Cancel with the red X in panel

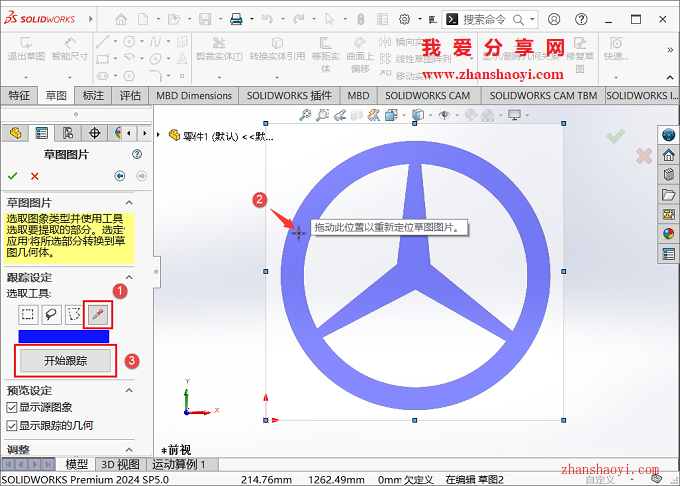tap(35, 176)
